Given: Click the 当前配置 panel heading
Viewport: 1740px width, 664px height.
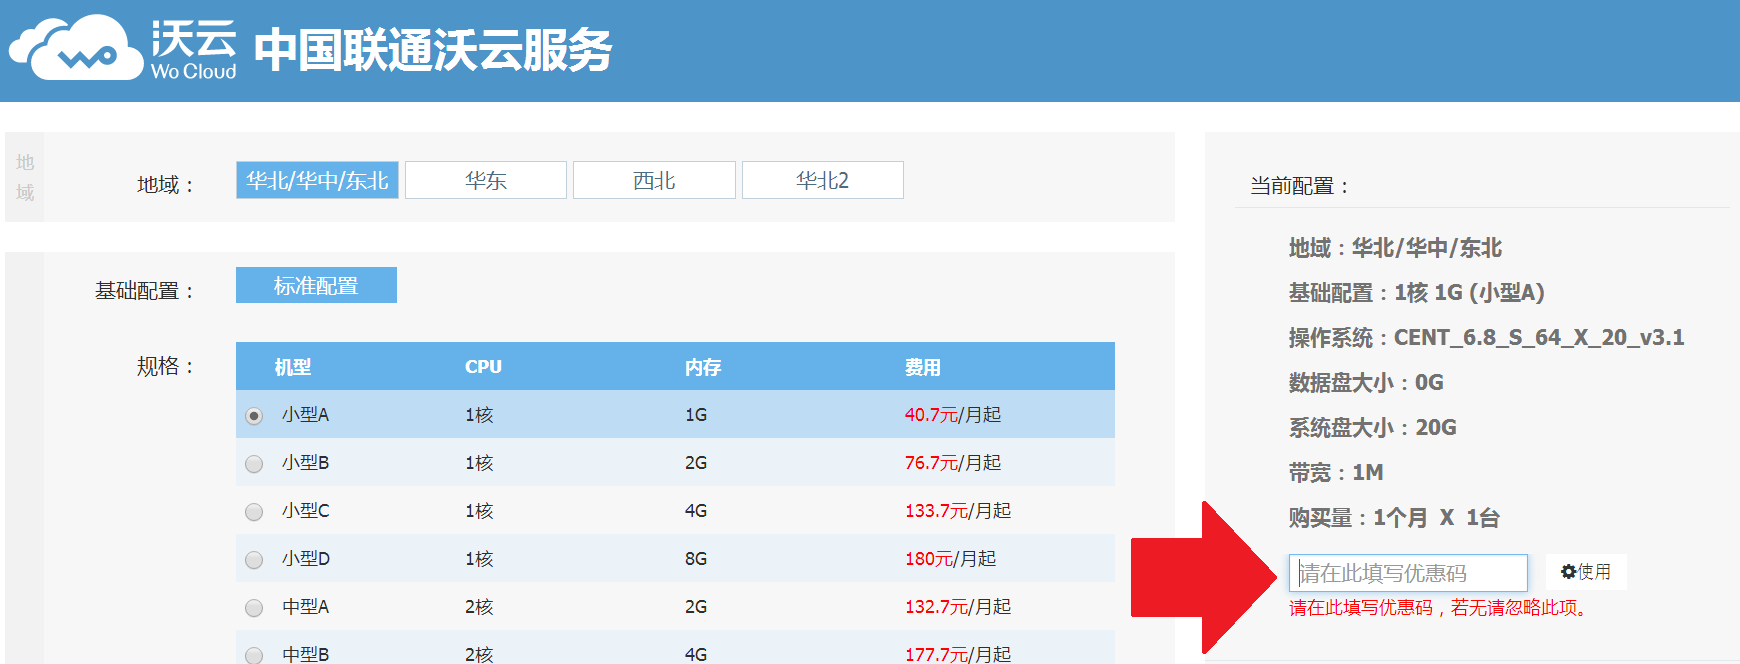Looking at the screenshot, I should point(1300,186).
